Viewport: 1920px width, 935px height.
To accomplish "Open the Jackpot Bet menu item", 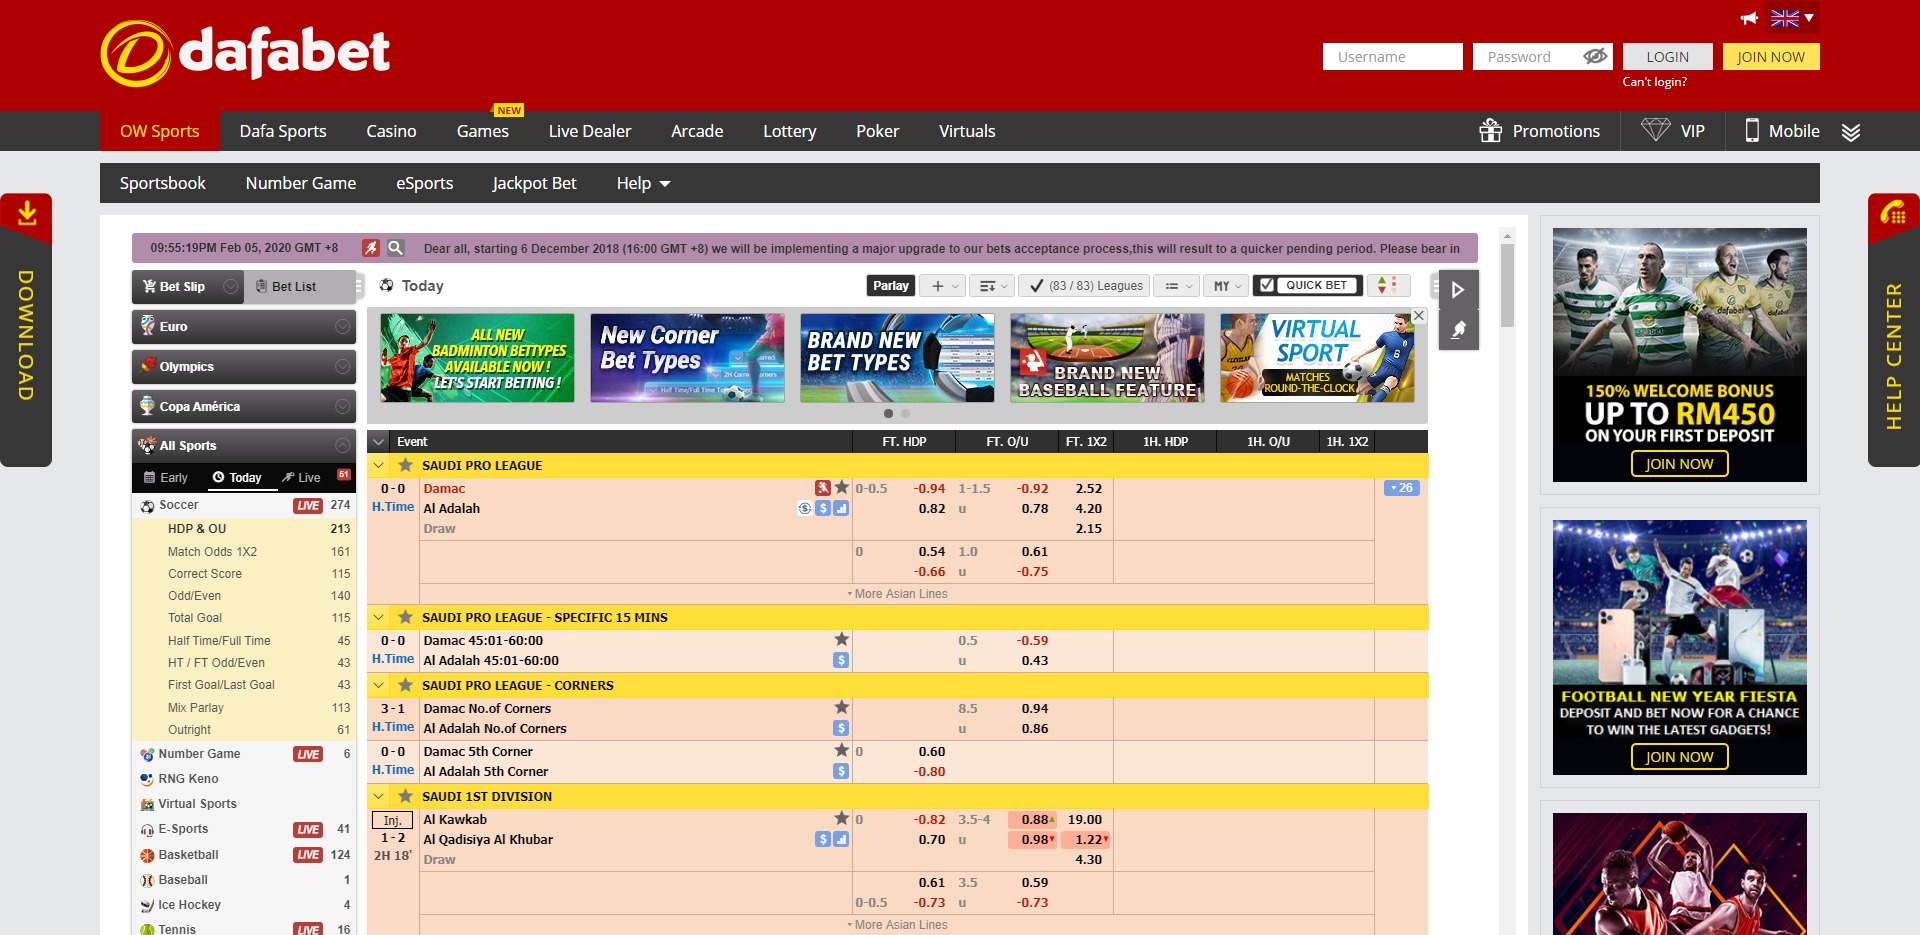I will pyautogui.click(x=534, y=183).
